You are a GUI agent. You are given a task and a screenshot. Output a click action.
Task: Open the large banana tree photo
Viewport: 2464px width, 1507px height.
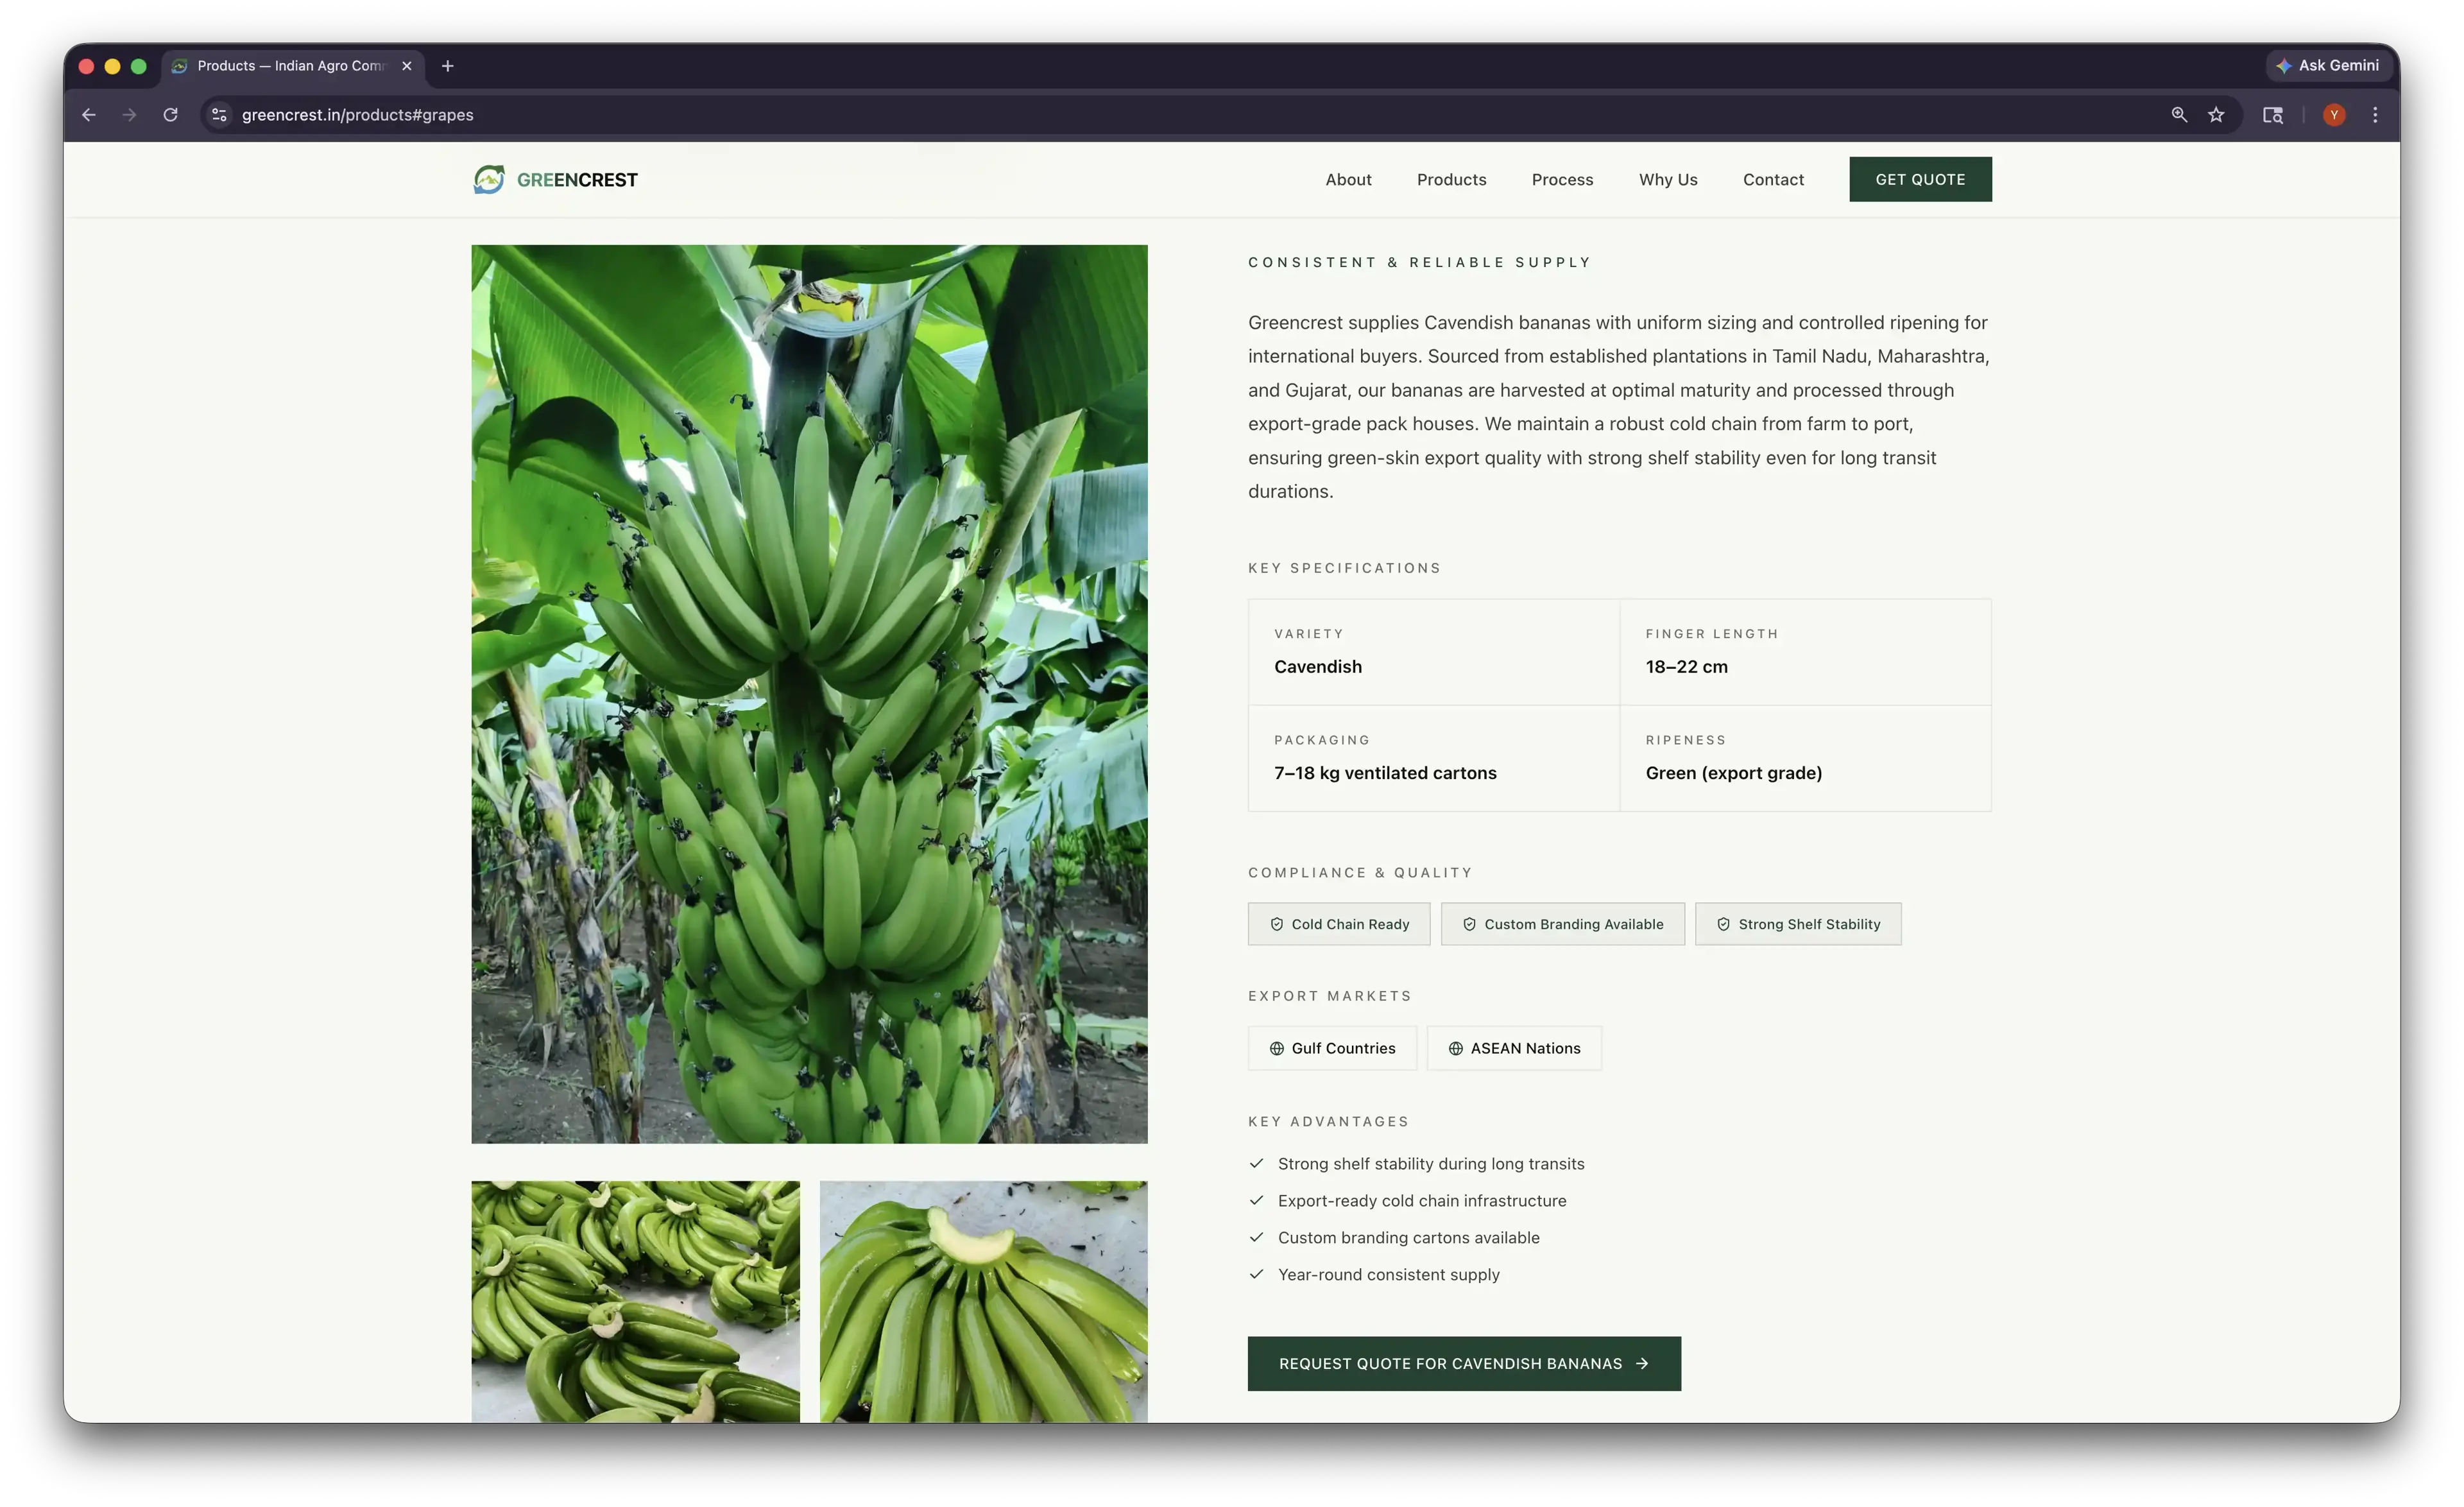coord(809,694)
